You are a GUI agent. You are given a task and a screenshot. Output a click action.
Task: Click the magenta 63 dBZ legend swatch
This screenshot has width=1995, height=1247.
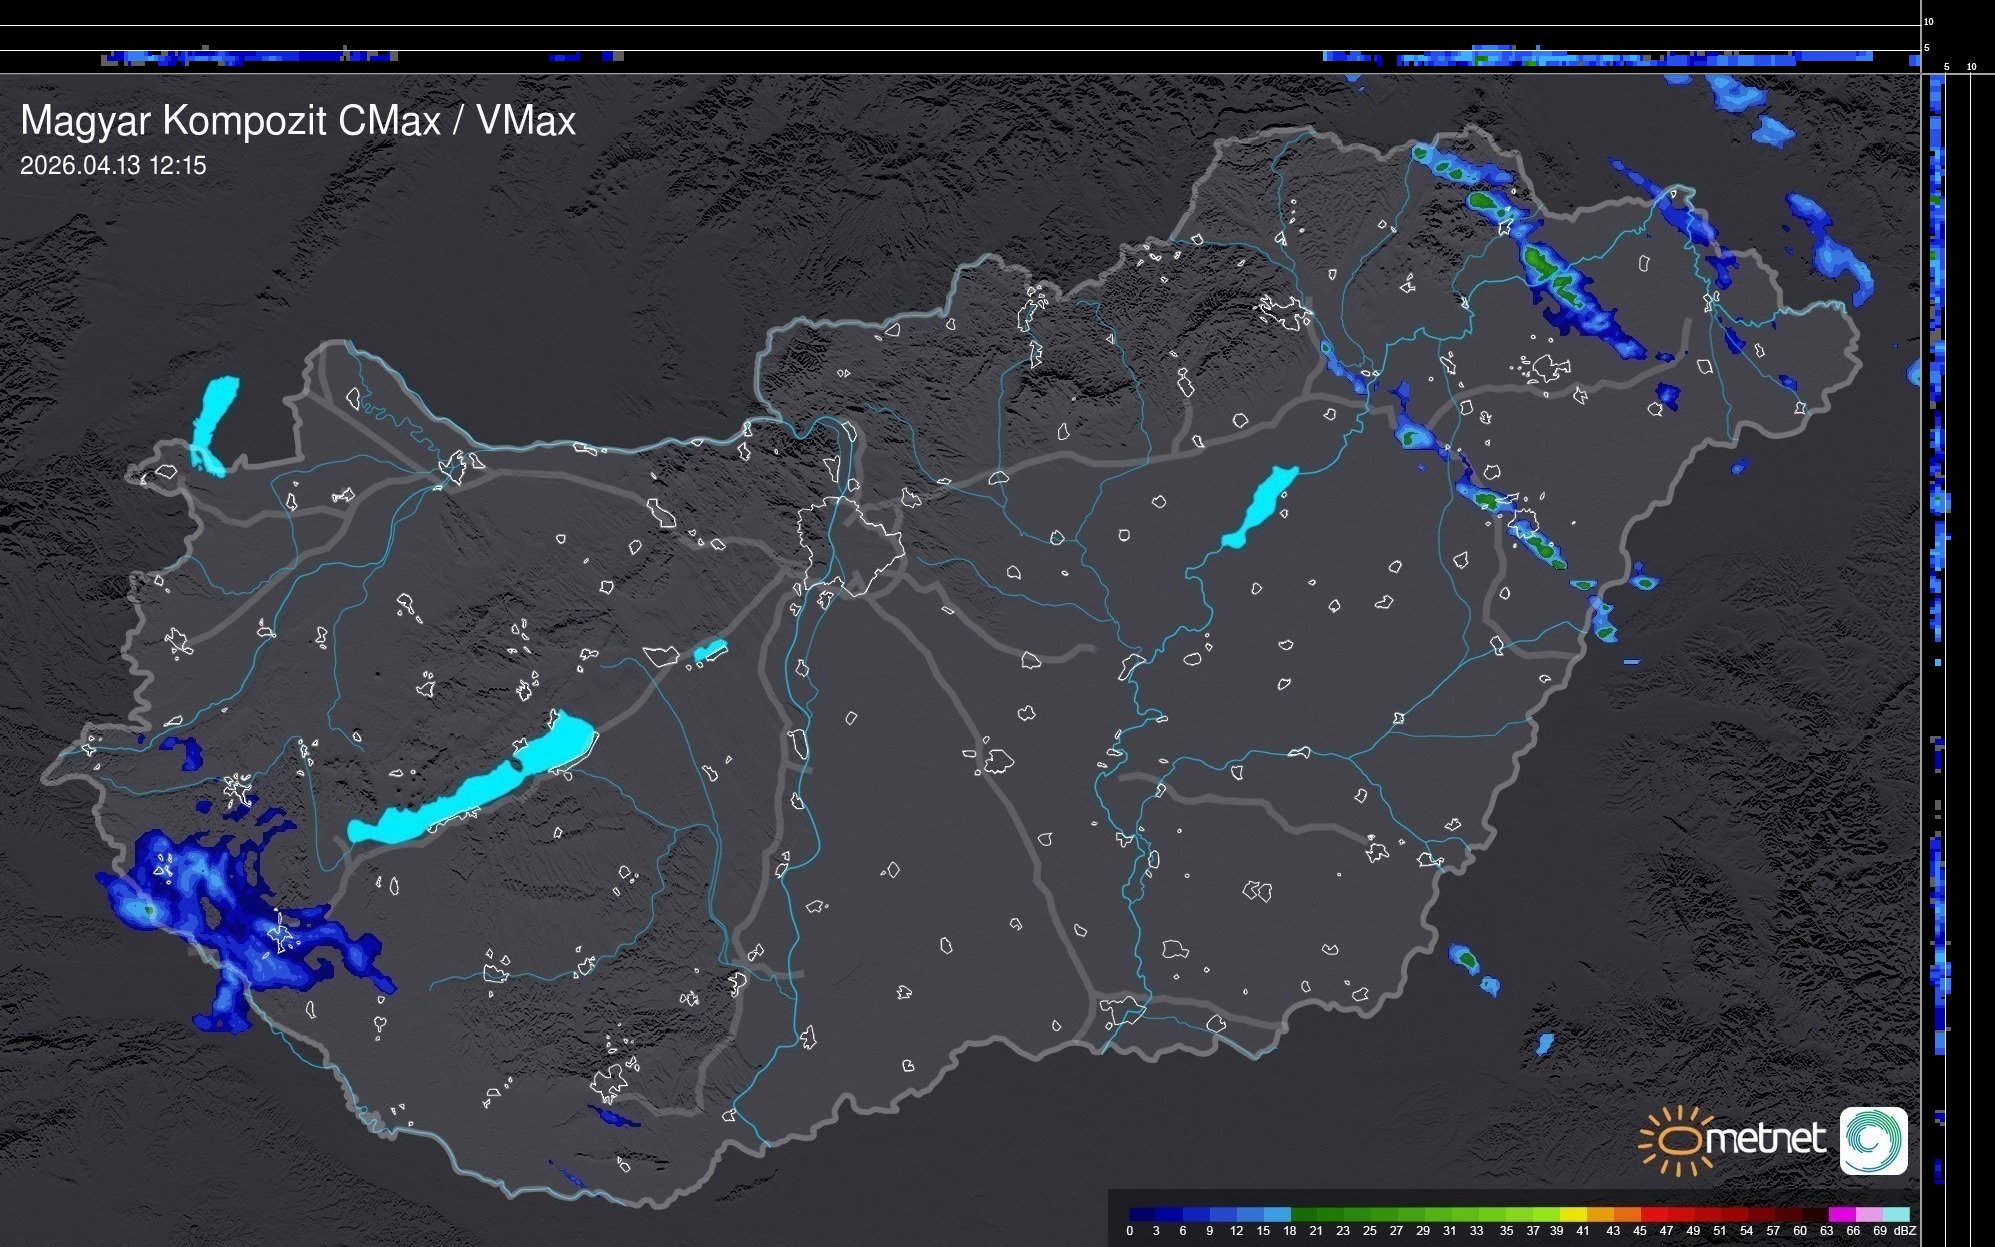[1841, 1214]
